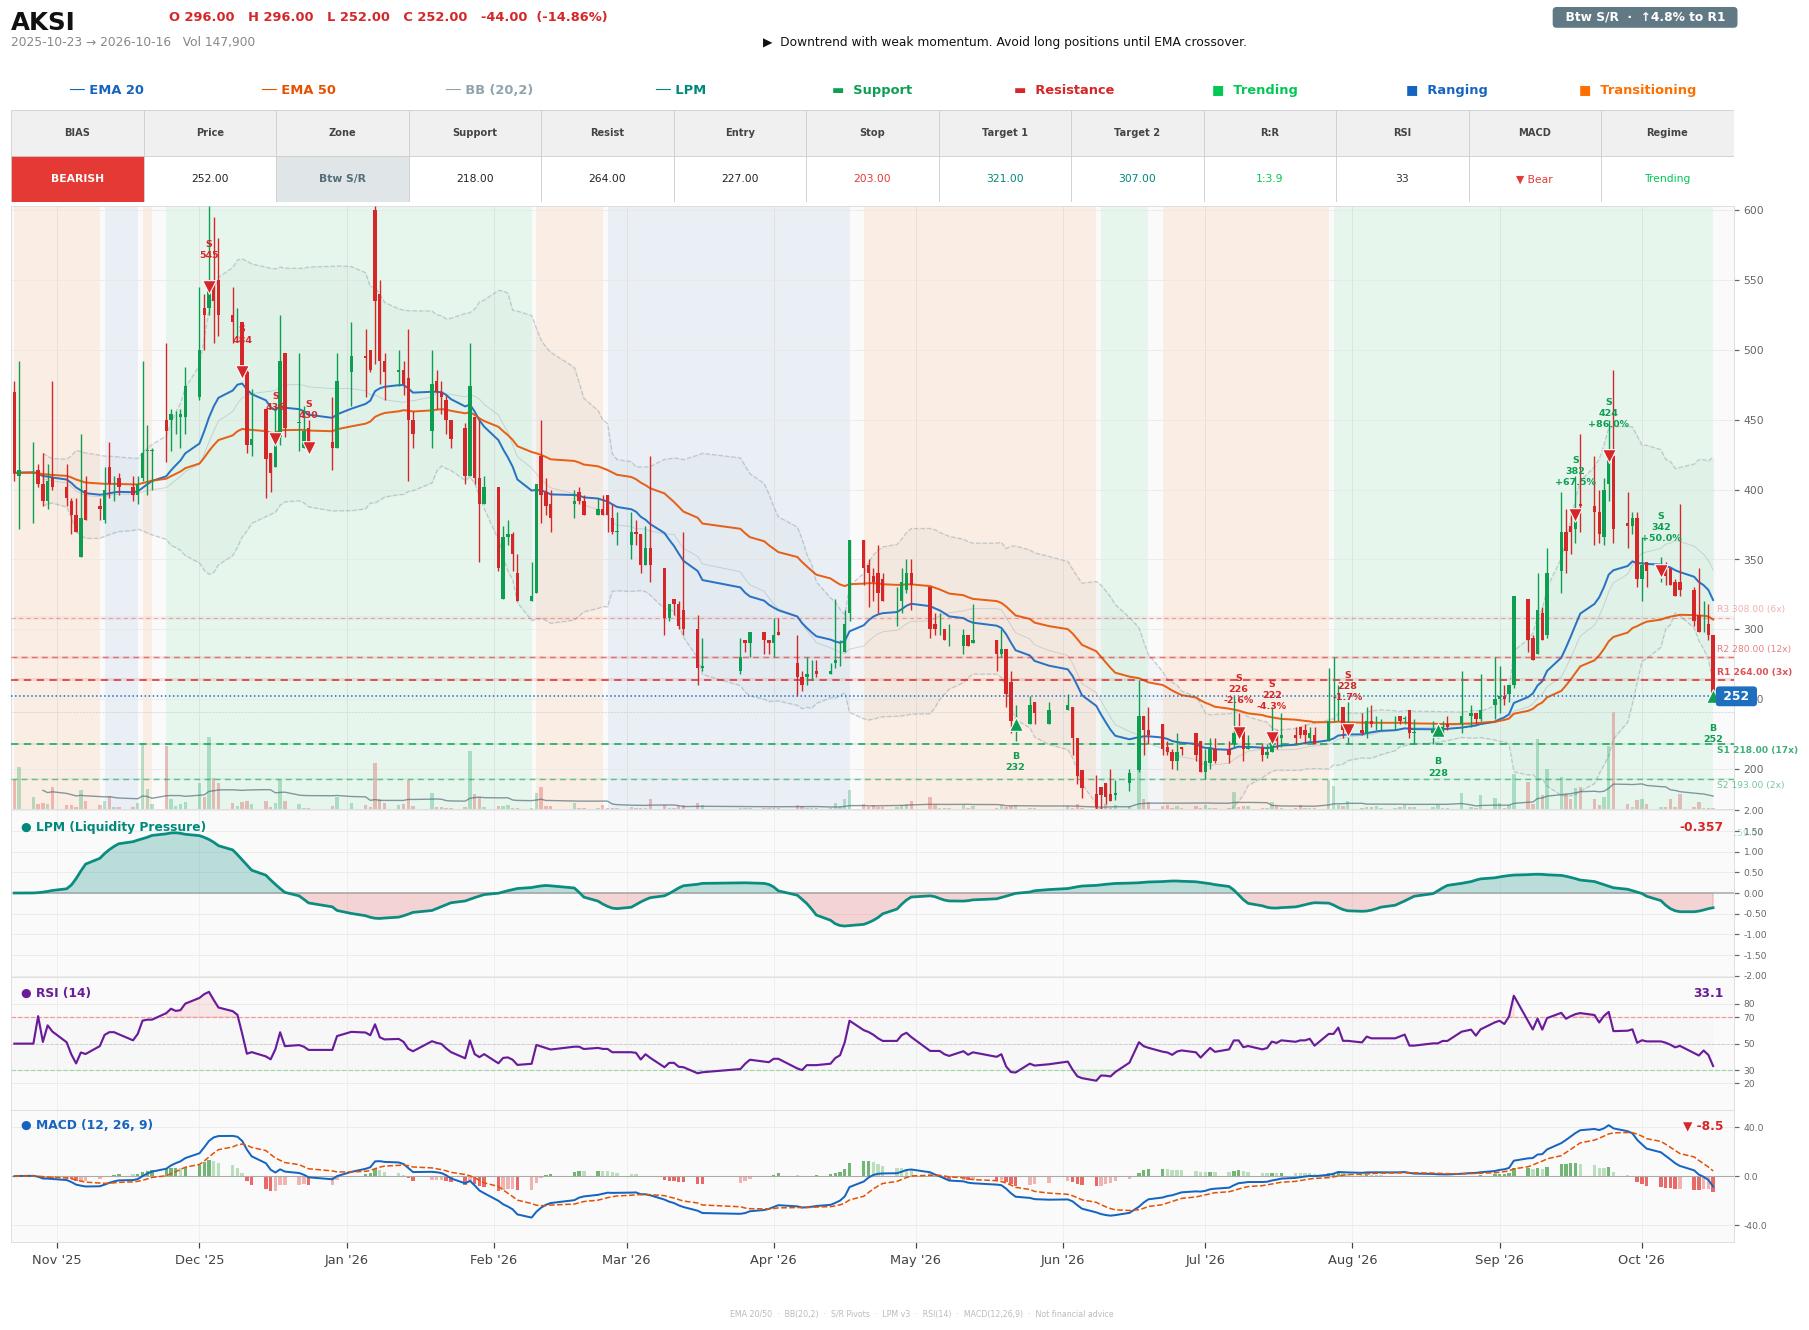
Task: Click the AKSI ticker title
Action: point(43,22)
